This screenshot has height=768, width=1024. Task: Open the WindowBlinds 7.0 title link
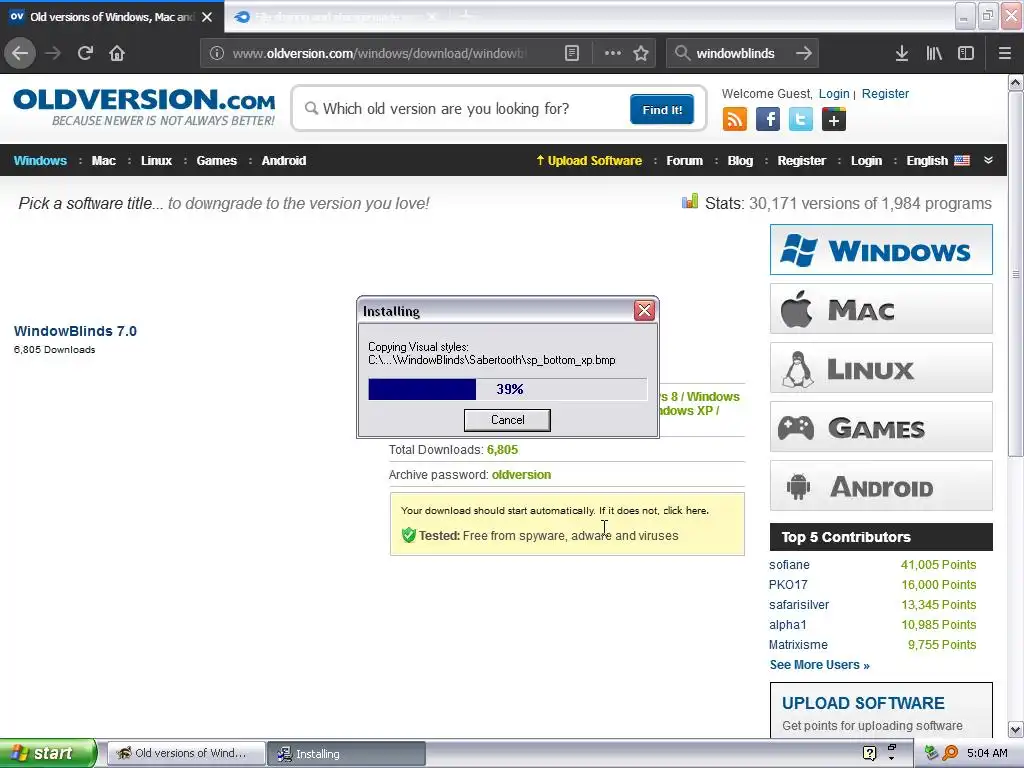click(x=75, y=331)
